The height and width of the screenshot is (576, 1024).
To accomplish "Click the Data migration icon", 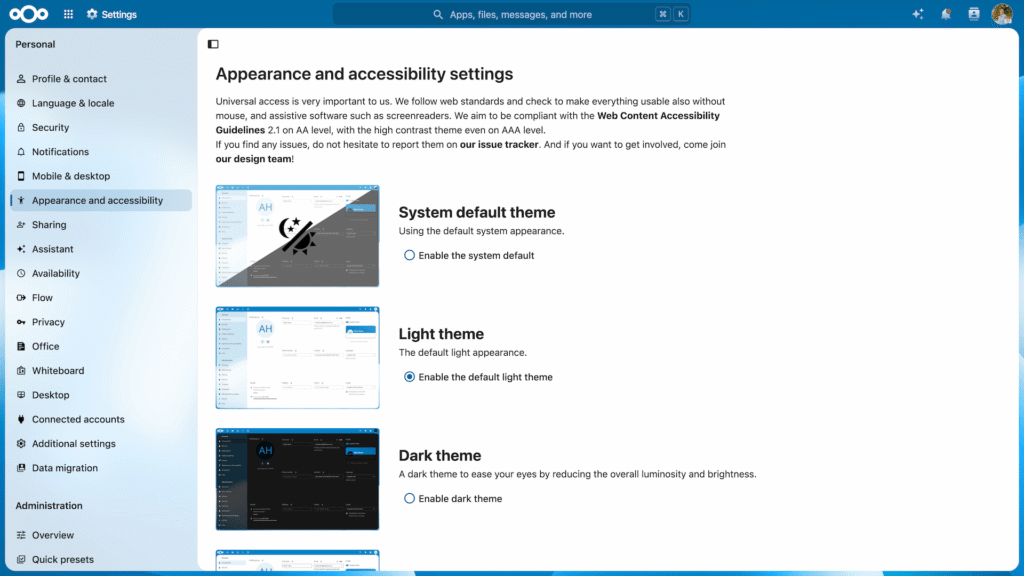I will [x=21, y=468].
